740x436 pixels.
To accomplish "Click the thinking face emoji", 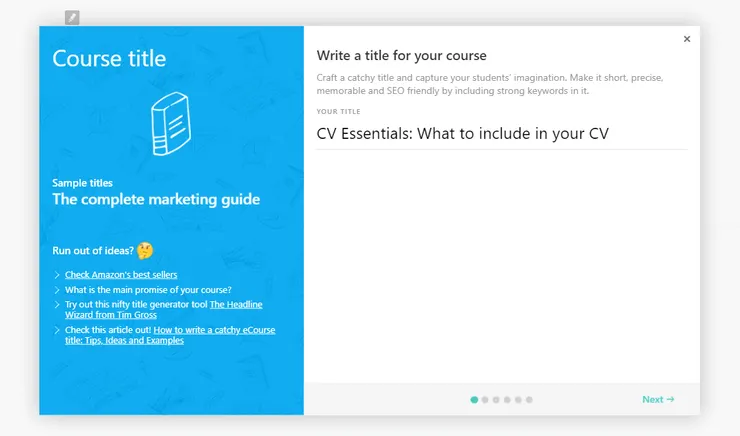I will [x=145, y=250].
